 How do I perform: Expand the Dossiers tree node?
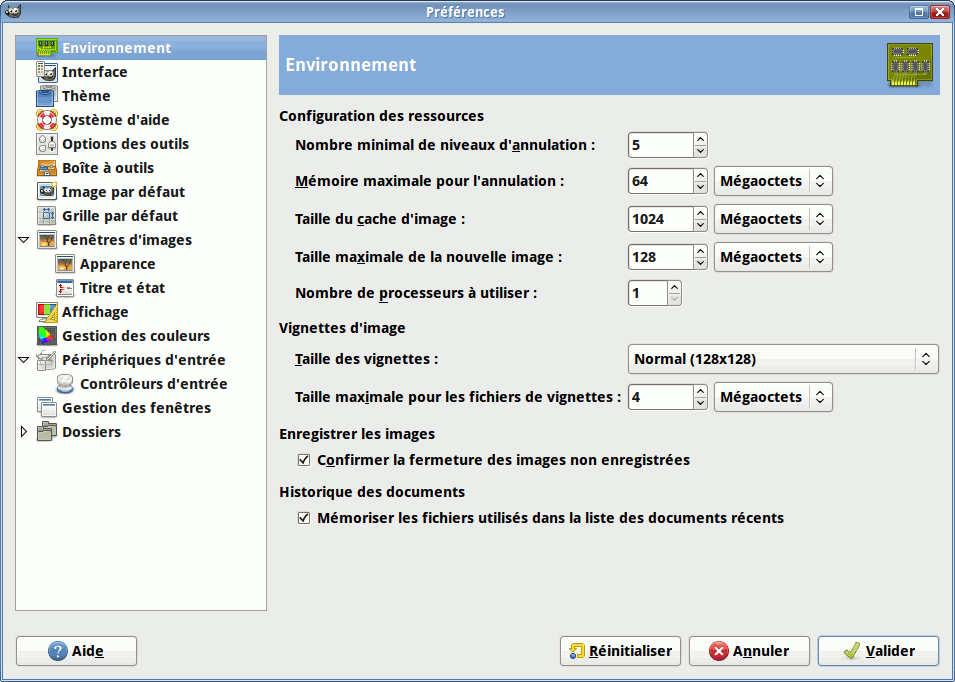click(24, 432)
